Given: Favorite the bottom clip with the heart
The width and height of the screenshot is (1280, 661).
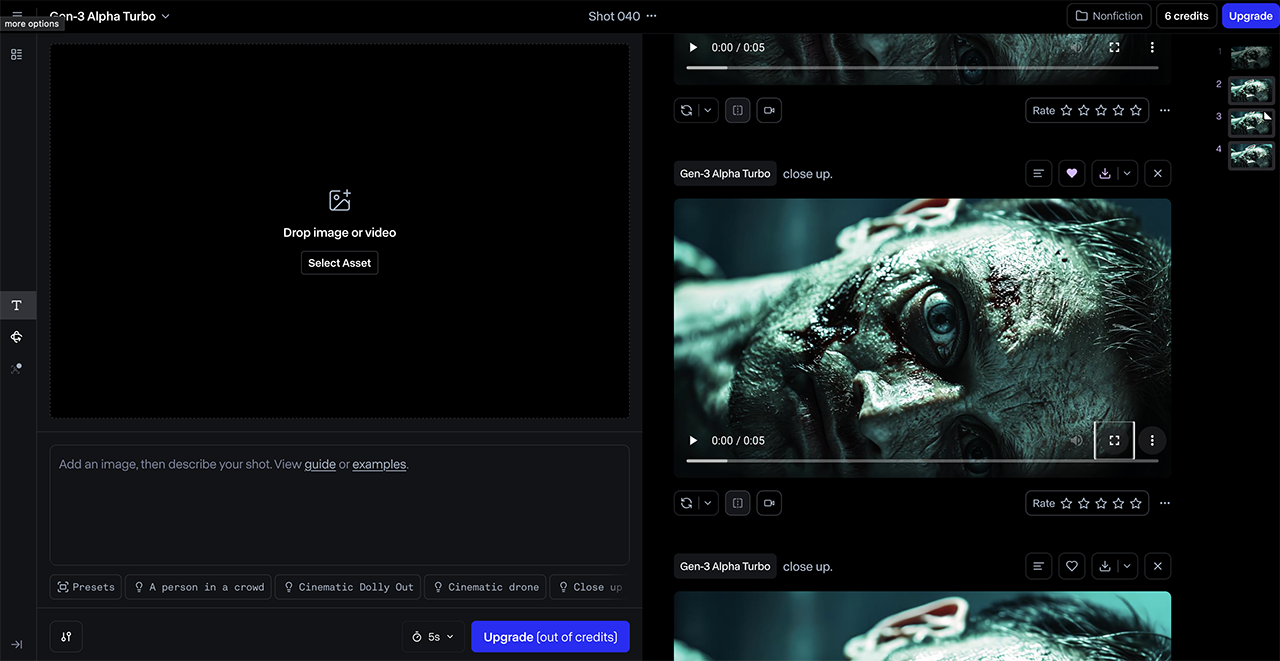Looking at the screenshot, I should tap(1072, 566).
